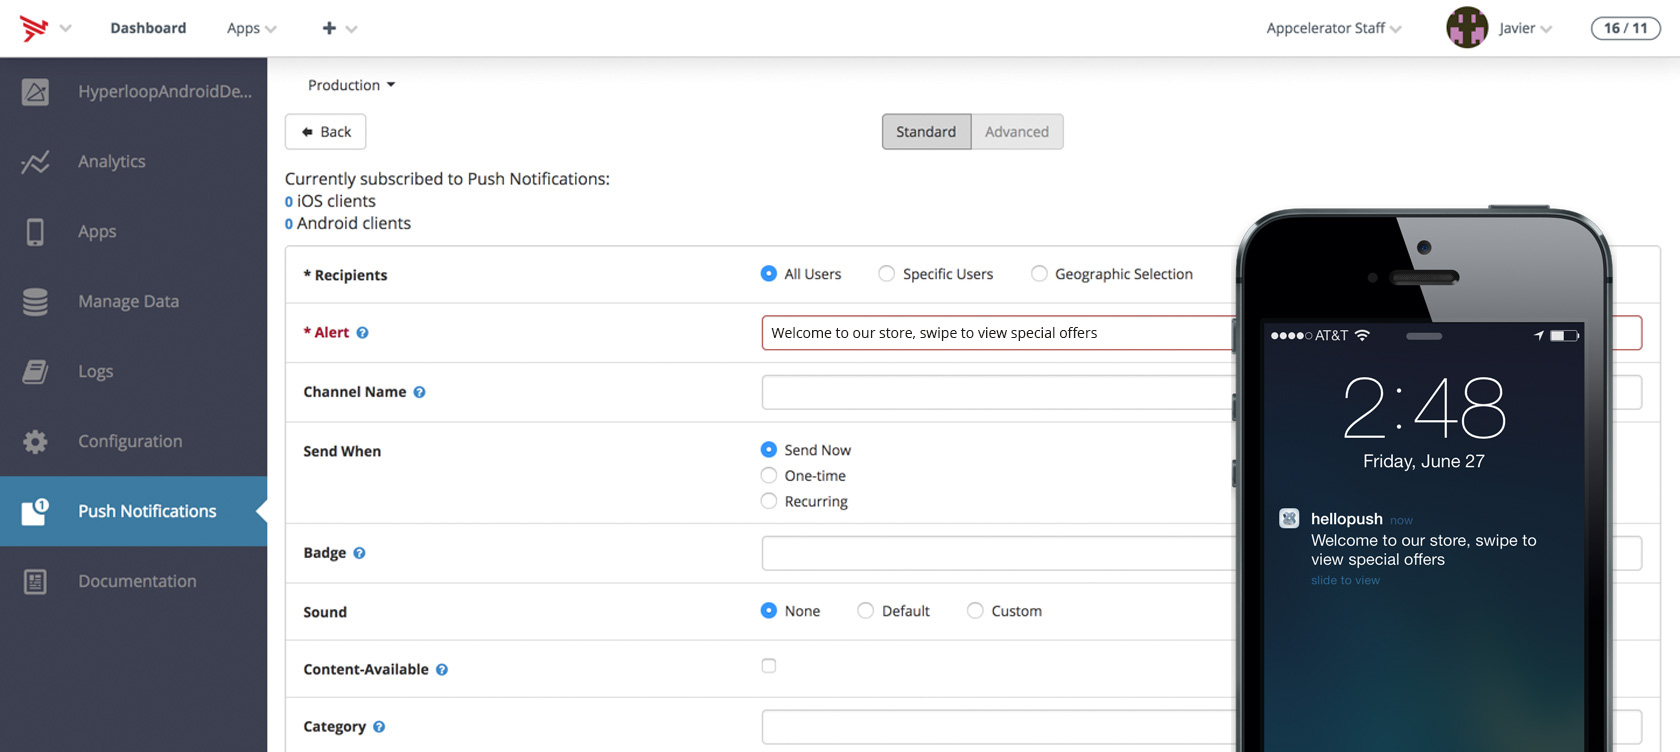
Task: Open the Analytics sidebar icon
Action: pos(35,162)
